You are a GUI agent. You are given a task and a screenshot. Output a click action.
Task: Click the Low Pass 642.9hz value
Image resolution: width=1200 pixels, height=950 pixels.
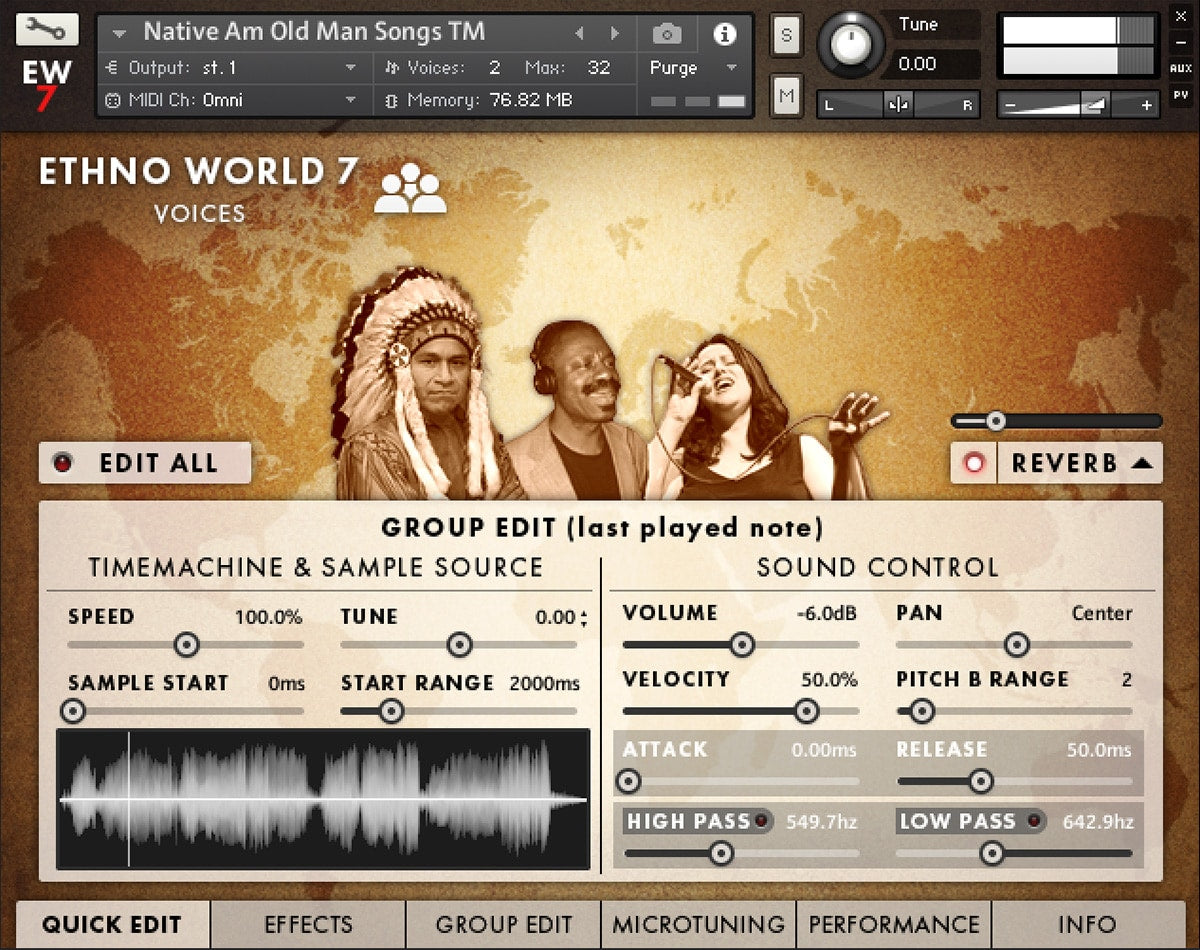click(1099, 822)
